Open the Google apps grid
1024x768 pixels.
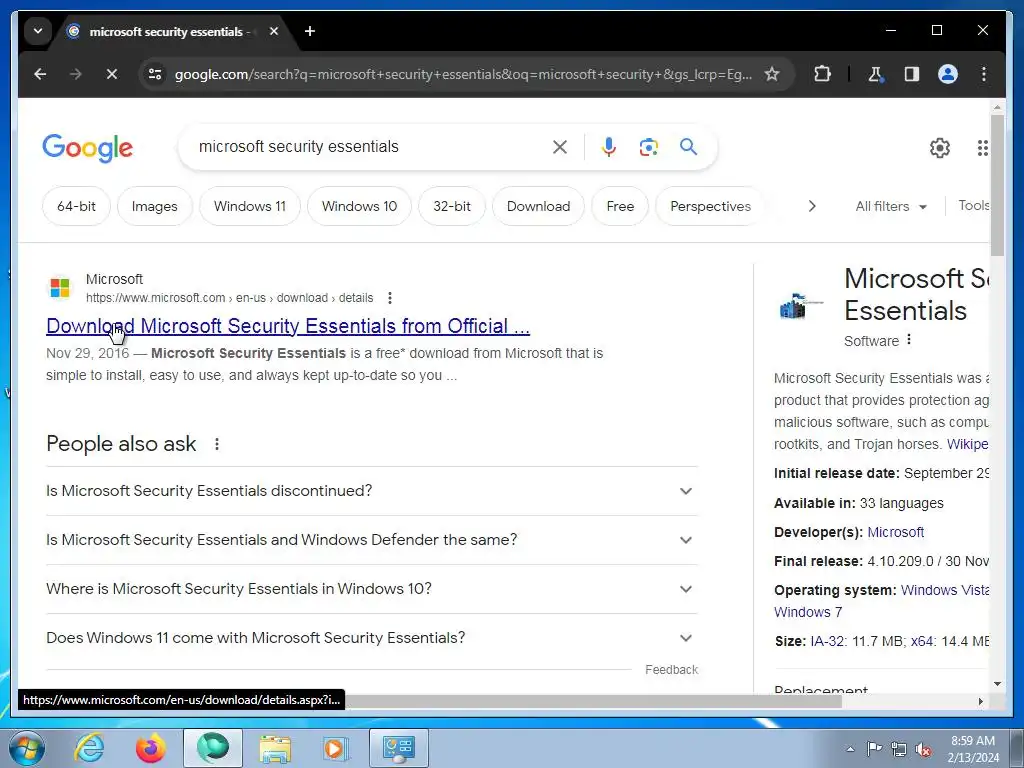point(982,148)
